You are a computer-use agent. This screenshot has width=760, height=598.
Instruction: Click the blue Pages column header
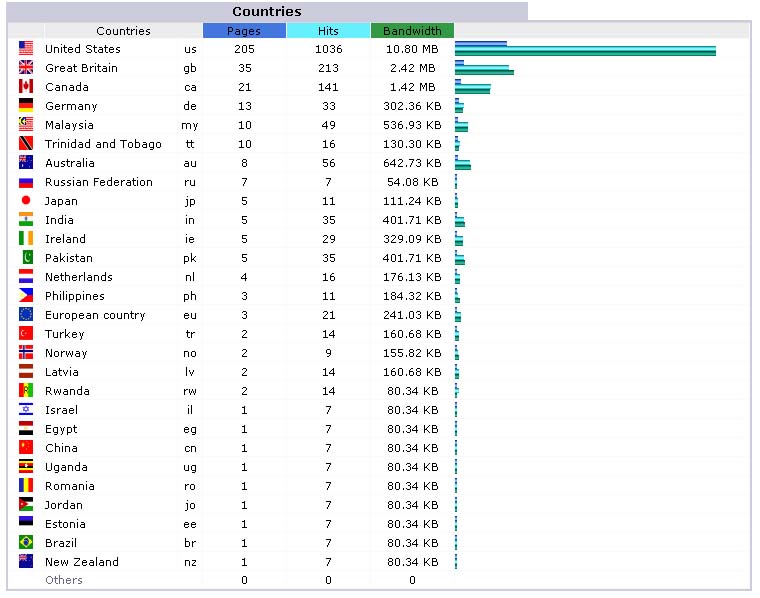(x=244, y=31)
